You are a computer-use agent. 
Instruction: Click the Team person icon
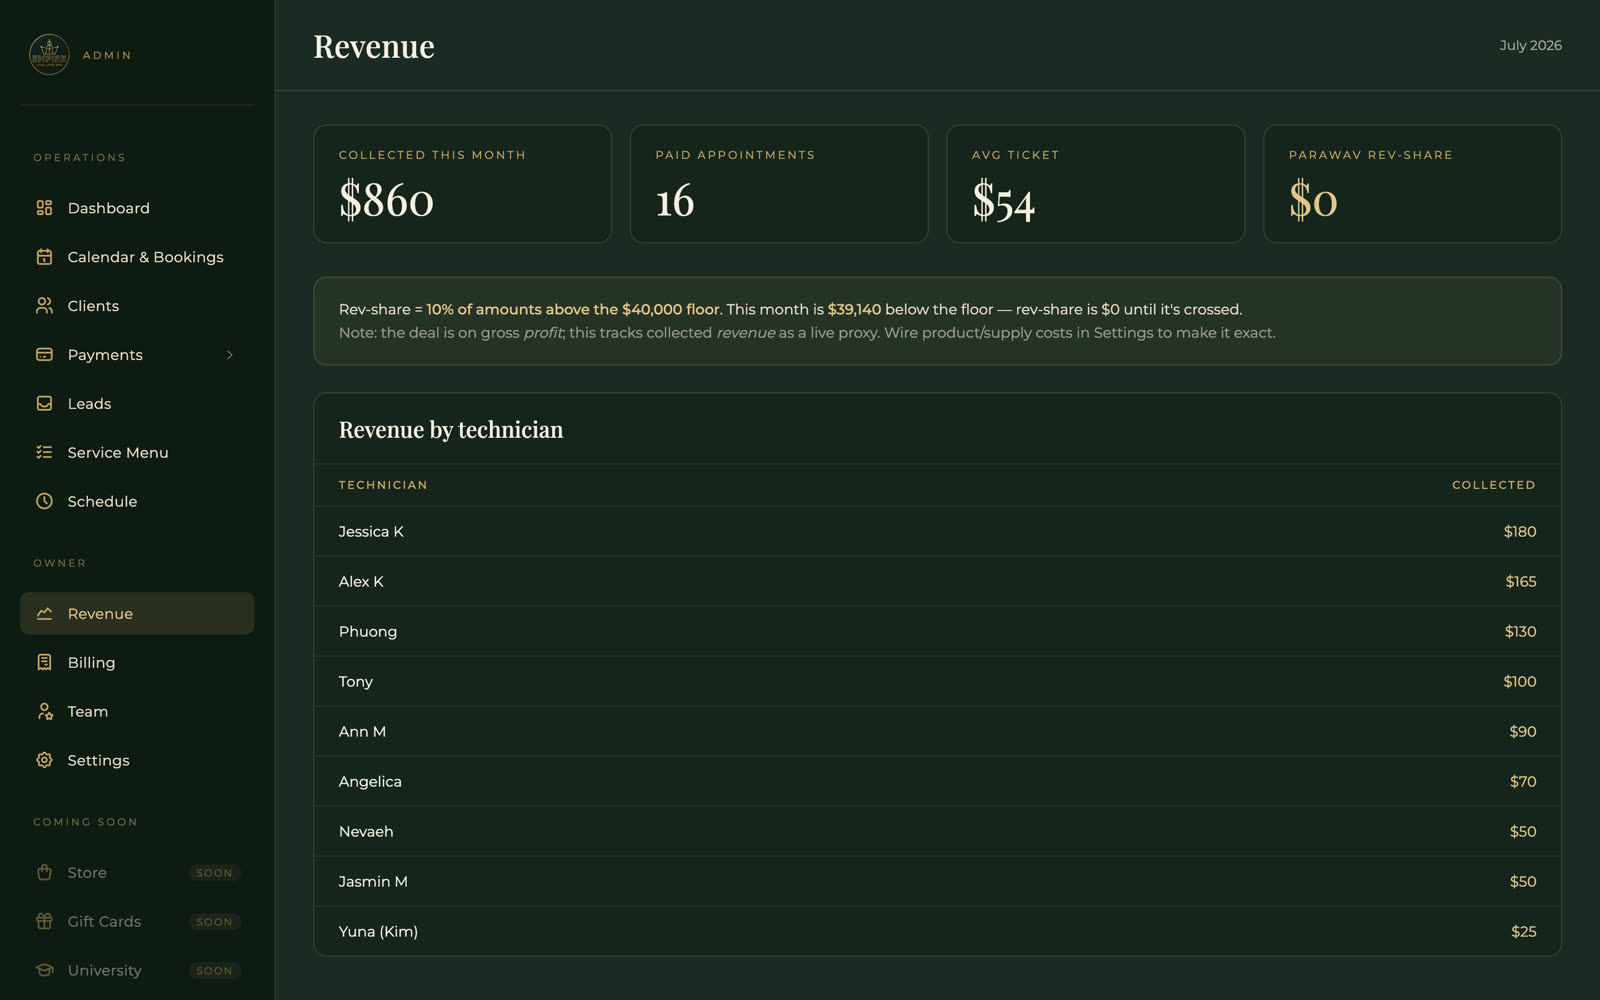click(x=44, y=712)
